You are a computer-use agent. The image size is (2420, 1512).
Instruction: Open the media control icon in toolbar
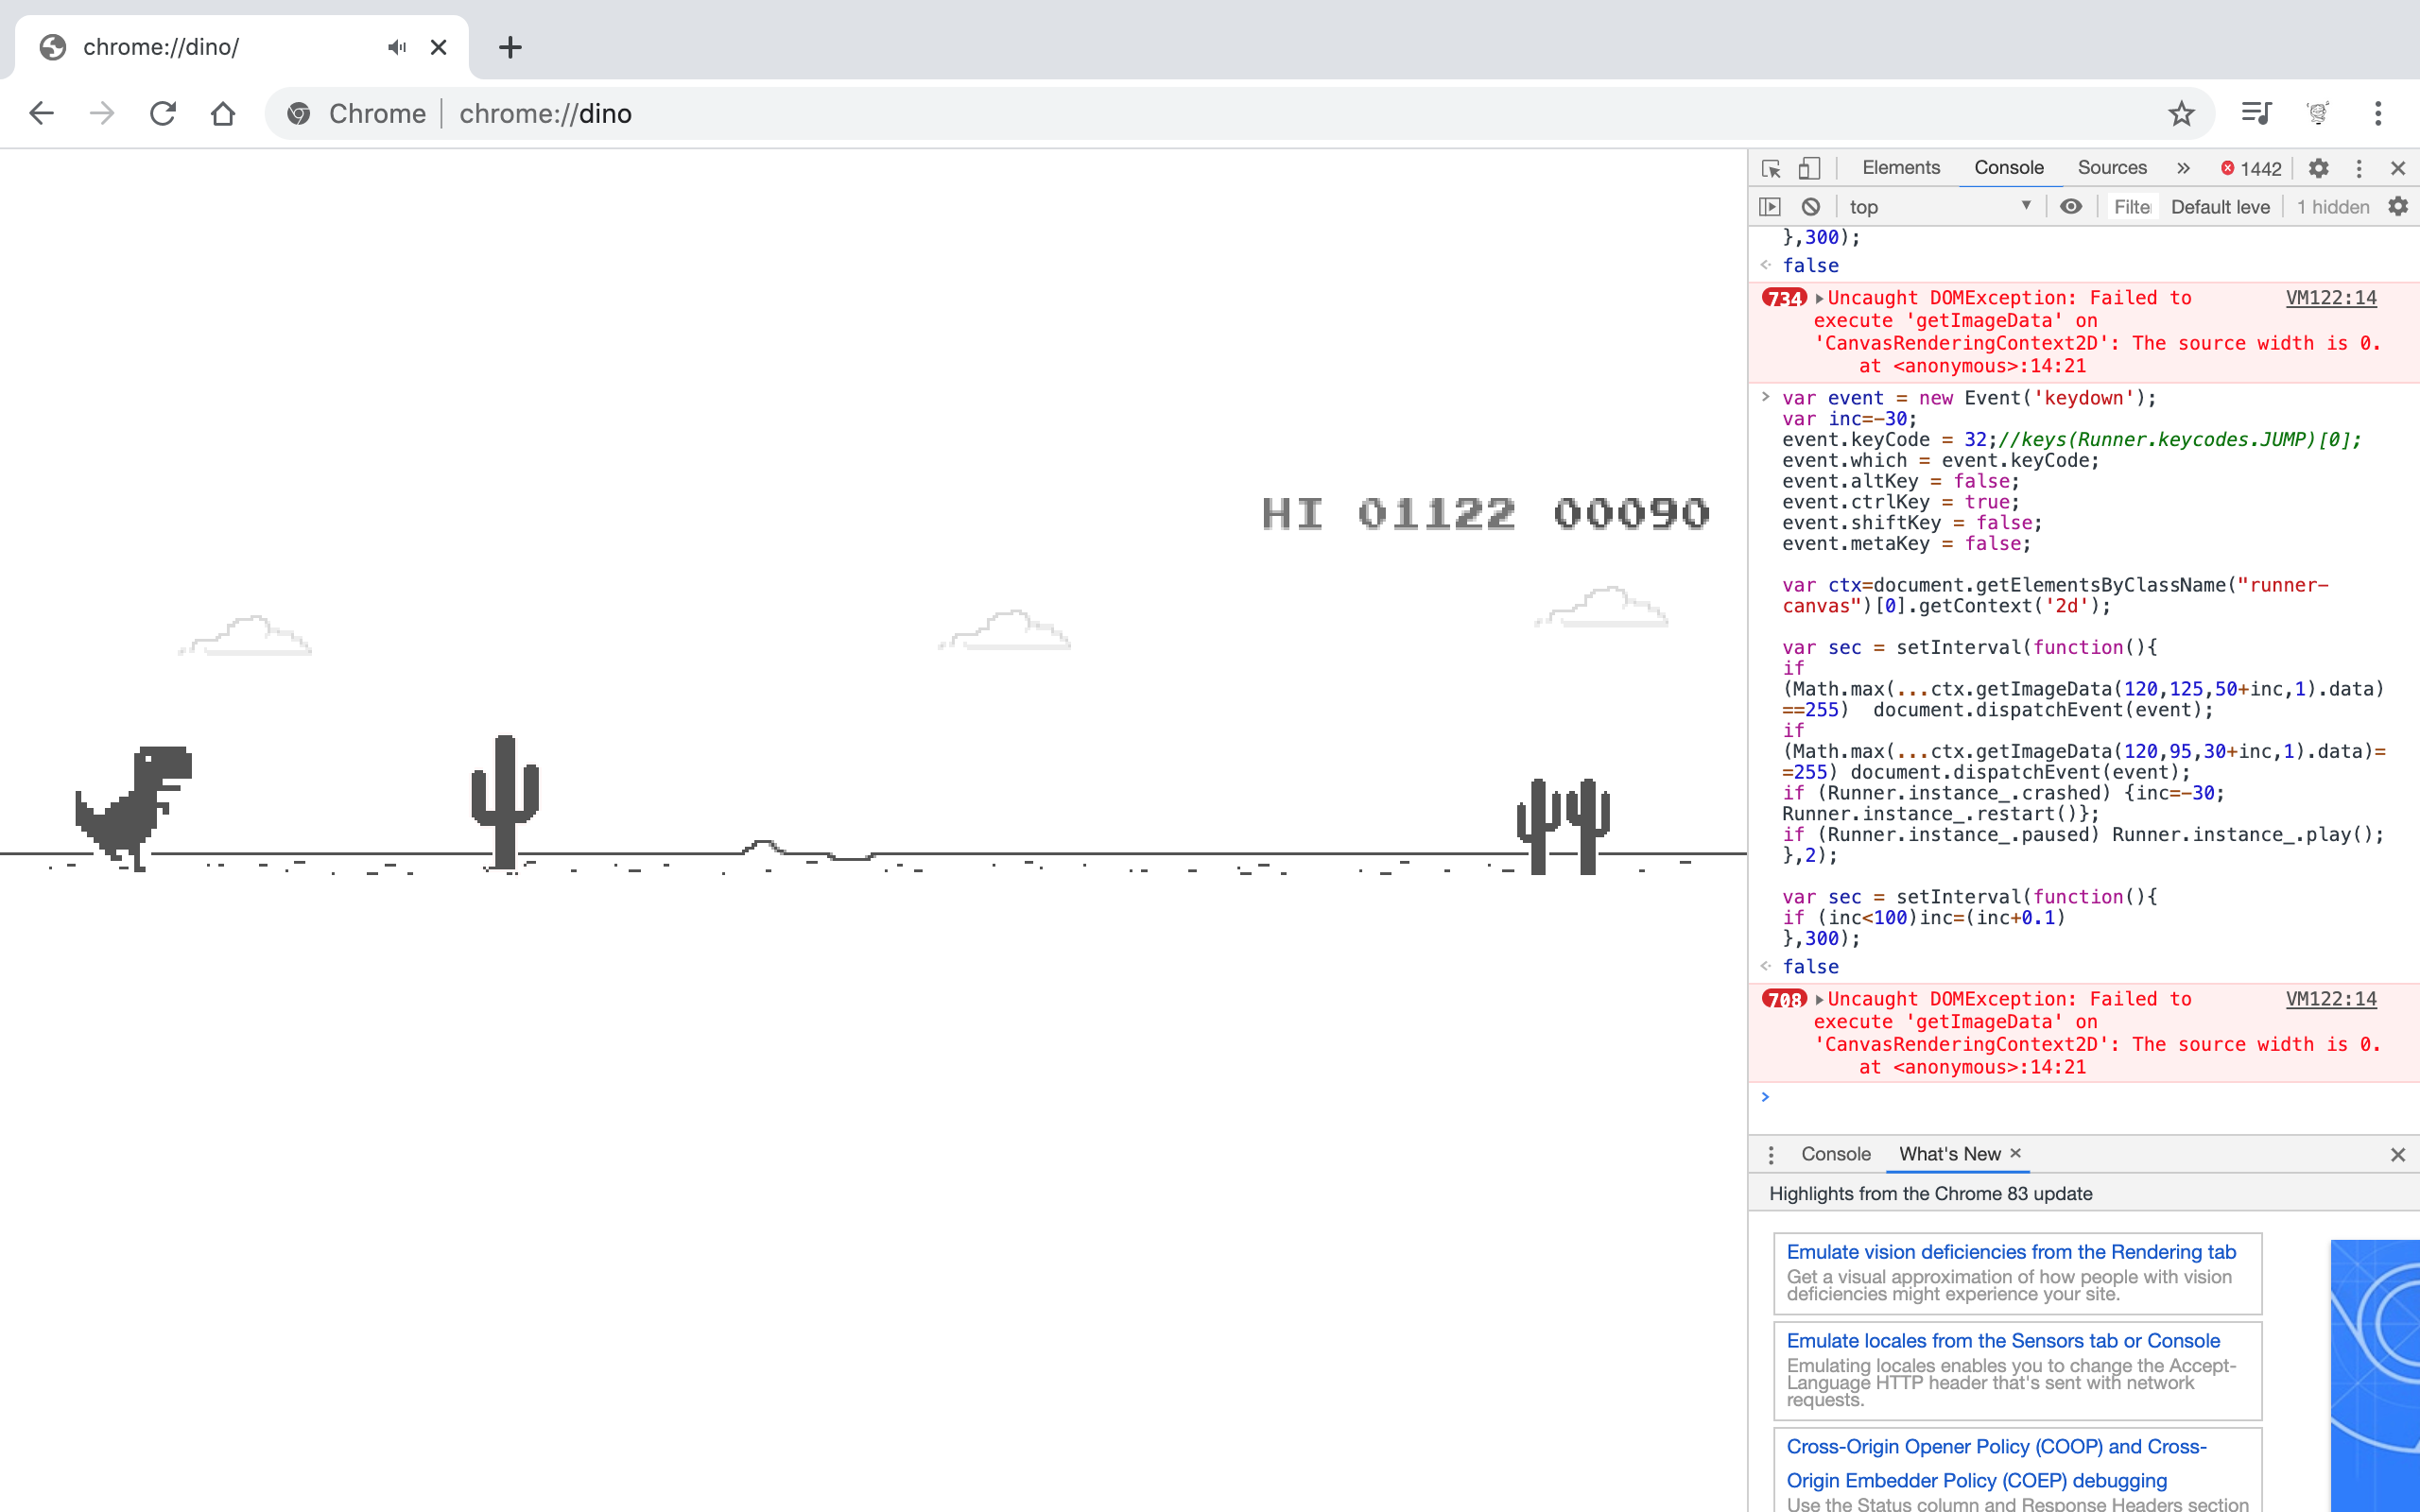pos(2256,113)
